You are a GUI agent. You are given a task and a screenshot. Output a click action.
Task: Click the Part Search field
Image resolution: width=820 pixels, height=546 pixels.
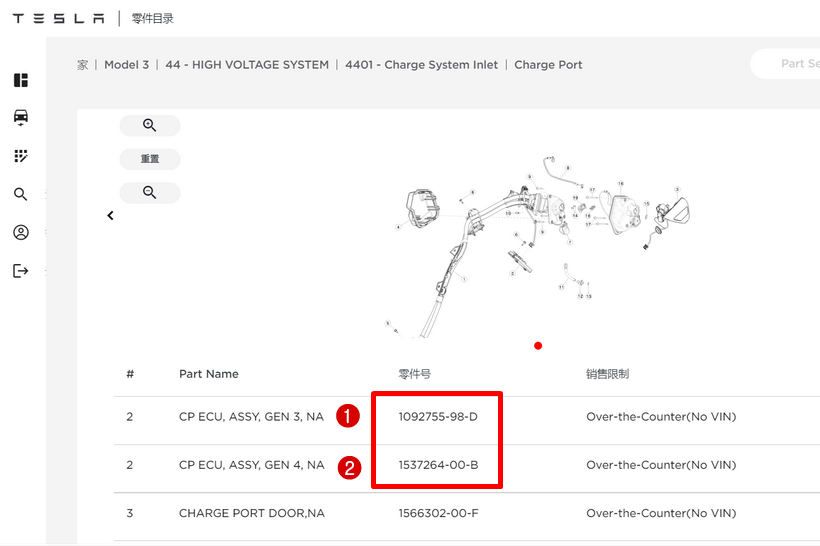[x=790, y=64]
